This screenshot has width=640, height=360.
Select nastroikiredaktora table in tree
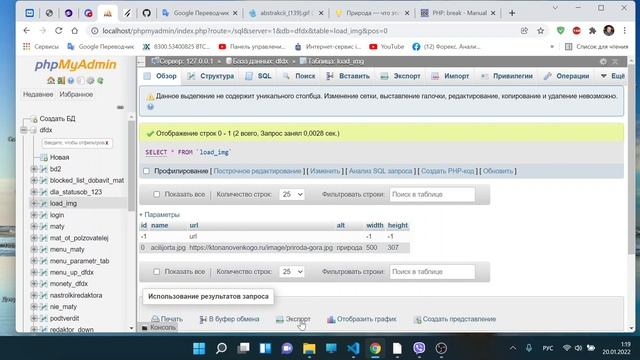pyautogui.click(x=76, y=295)
